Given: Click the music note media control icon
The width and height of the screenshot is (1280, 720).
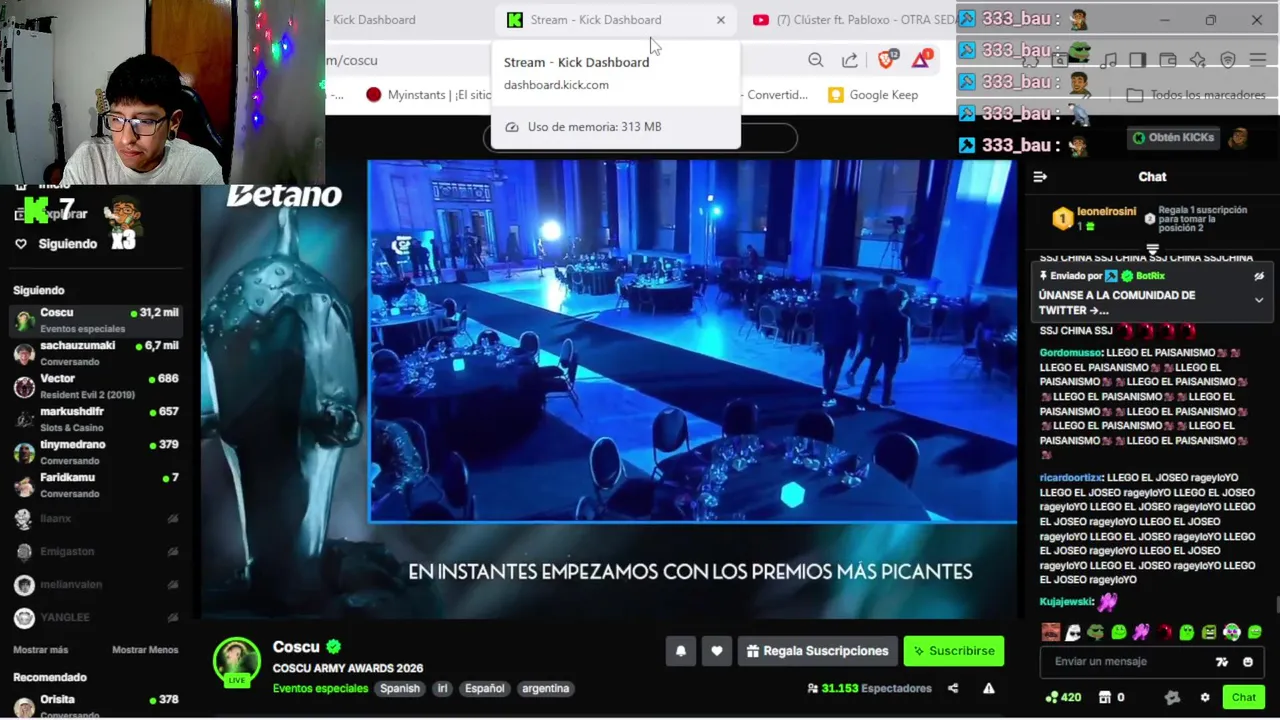Looking at the screenshot, I should pyautogui.click(x=1108, y=60).
